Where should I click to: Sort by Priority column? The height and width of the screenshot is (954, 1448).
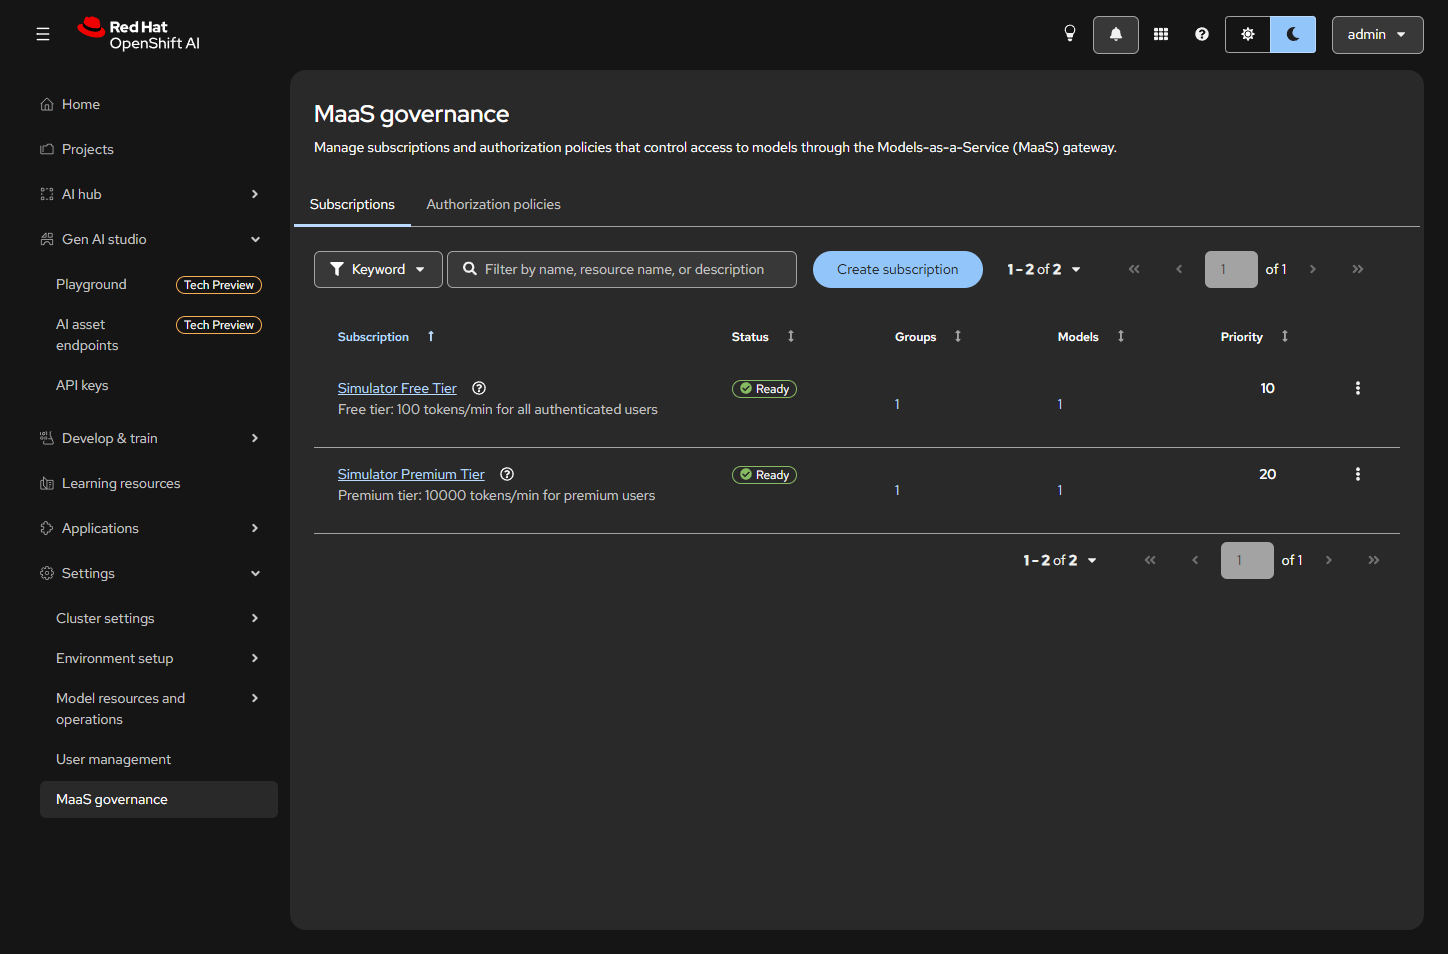click(1255, 337)
